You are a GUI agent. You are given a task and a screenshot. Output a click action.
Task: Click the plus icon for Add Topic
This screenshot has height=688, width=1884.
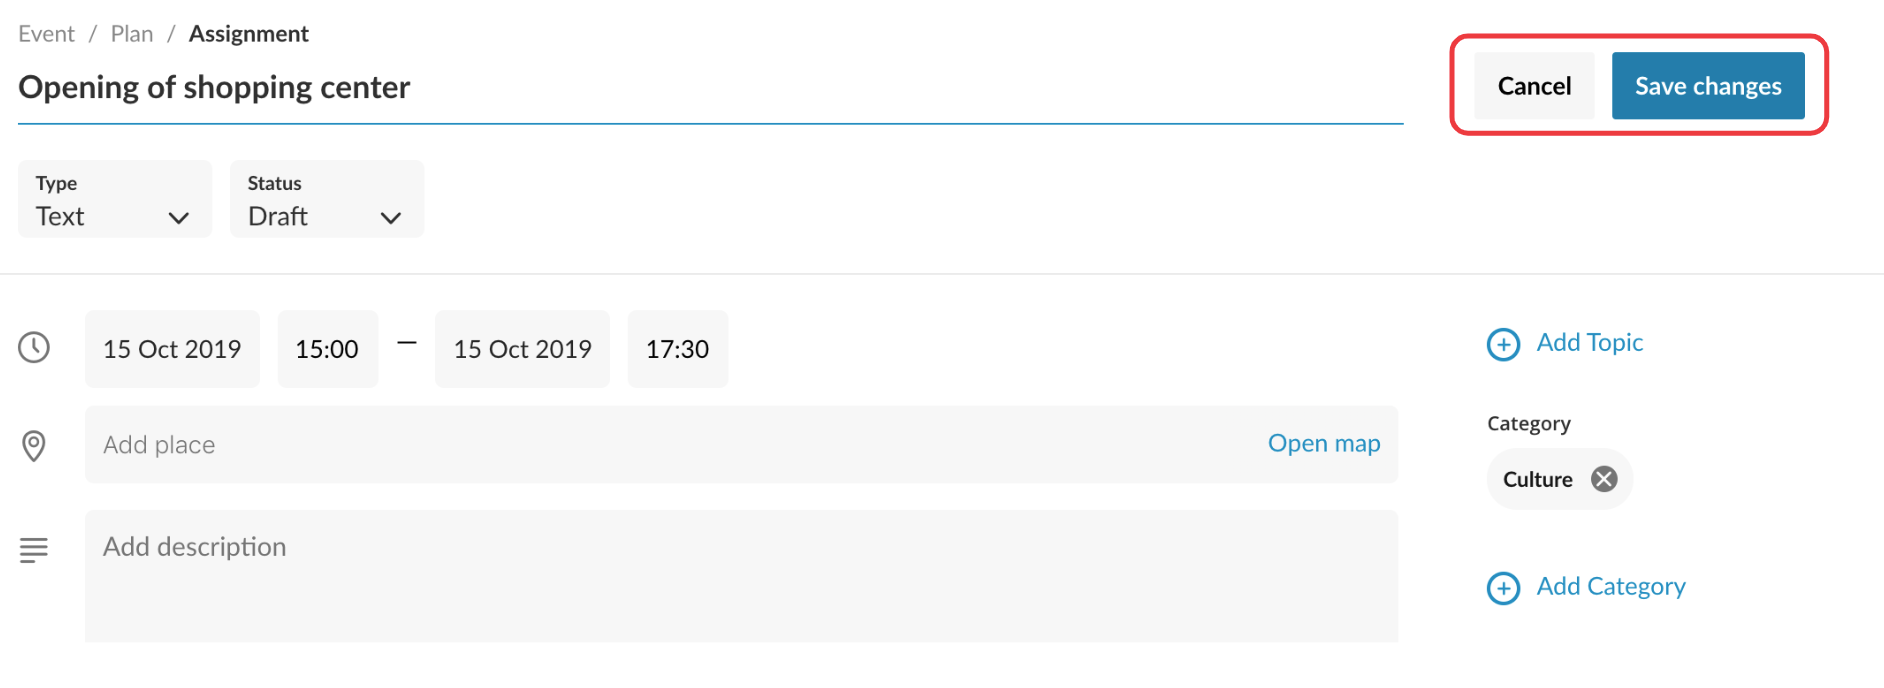click(x=1503, y=344)
